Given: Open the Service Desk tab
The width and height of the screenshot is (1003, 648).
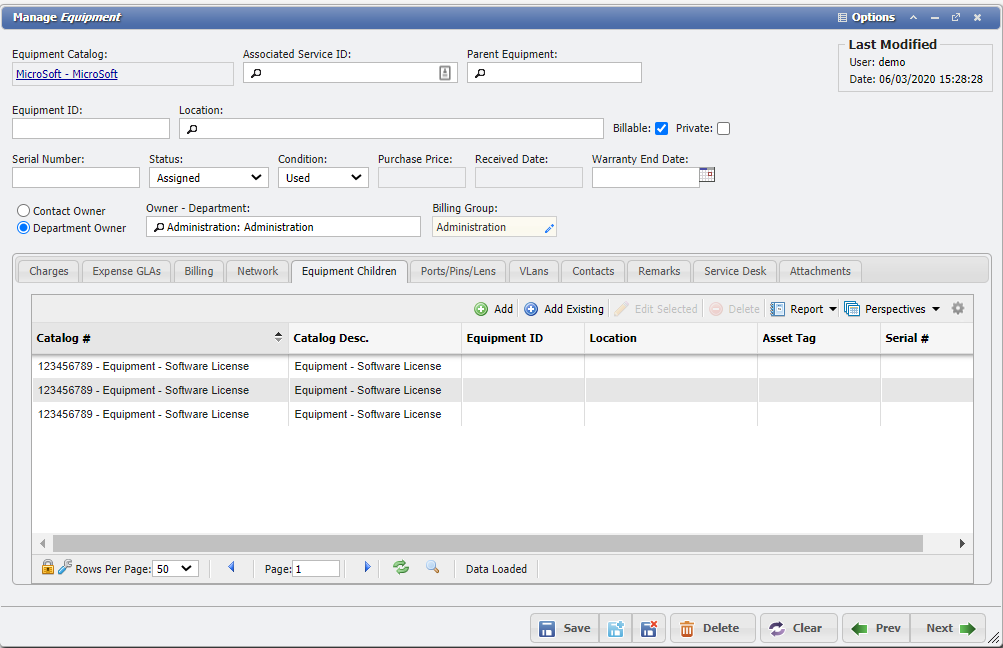Looking at the screenshot, I should tap(734, 271).
